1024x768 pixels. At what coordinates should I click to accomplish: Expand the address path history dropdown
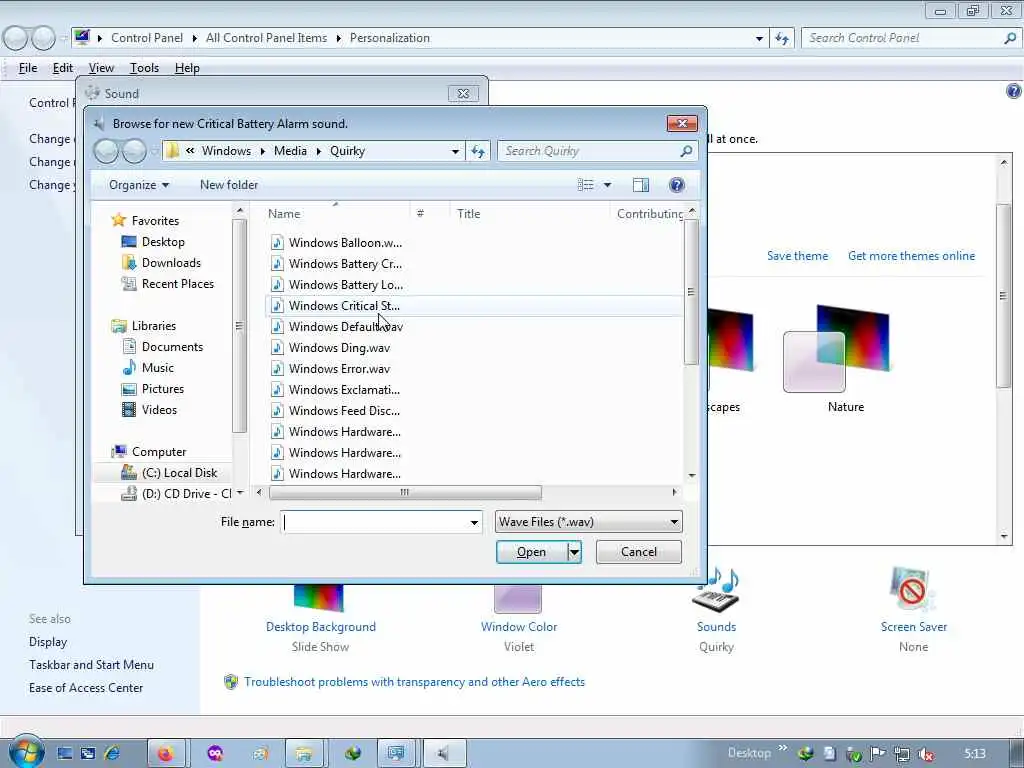455,151
